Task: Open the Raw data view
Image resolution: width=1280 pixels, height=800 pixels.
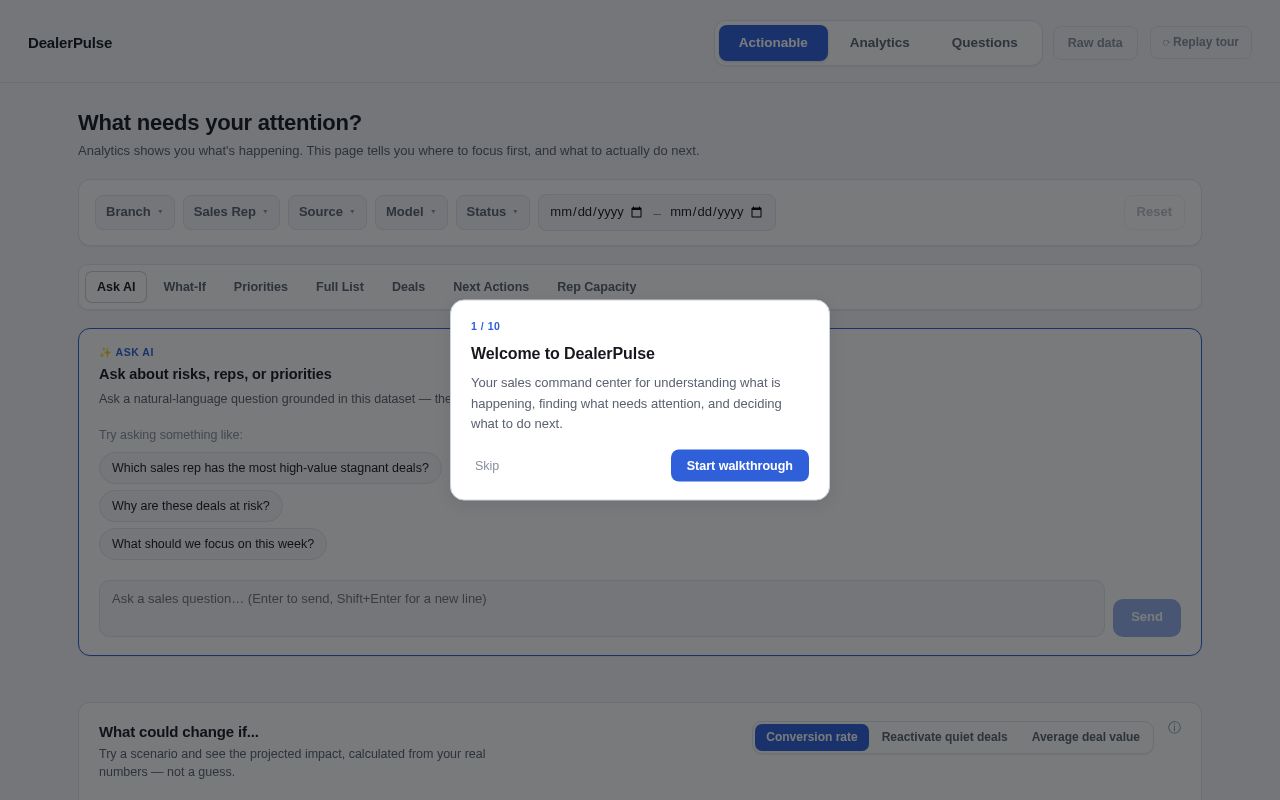Action: pyautogui.click(x=1095, y=43)
